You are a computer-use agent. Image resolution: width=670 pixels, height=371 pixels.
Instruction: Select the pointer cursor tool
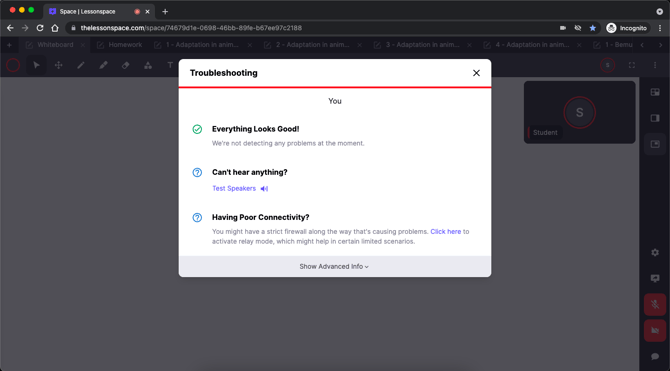[x=36, y=65]
